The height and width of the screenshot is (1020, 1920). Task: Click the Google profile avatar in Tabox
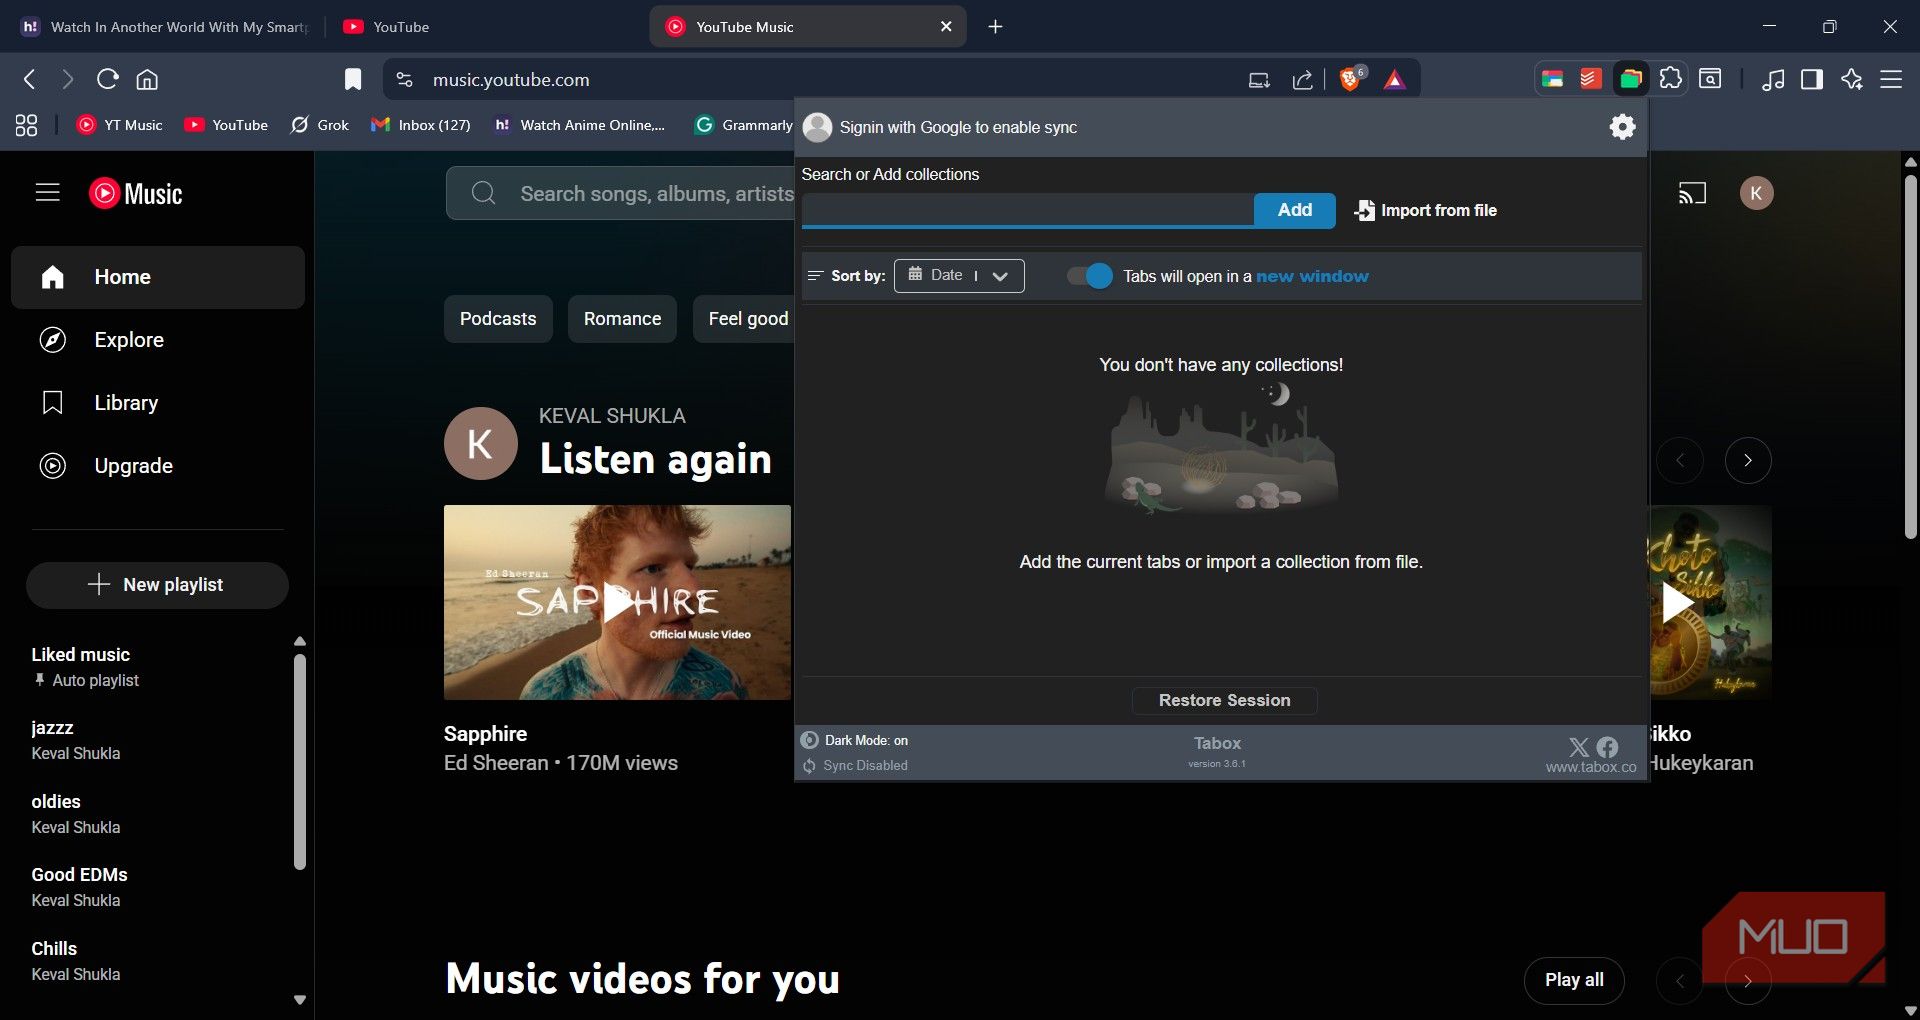click(817, 127)
